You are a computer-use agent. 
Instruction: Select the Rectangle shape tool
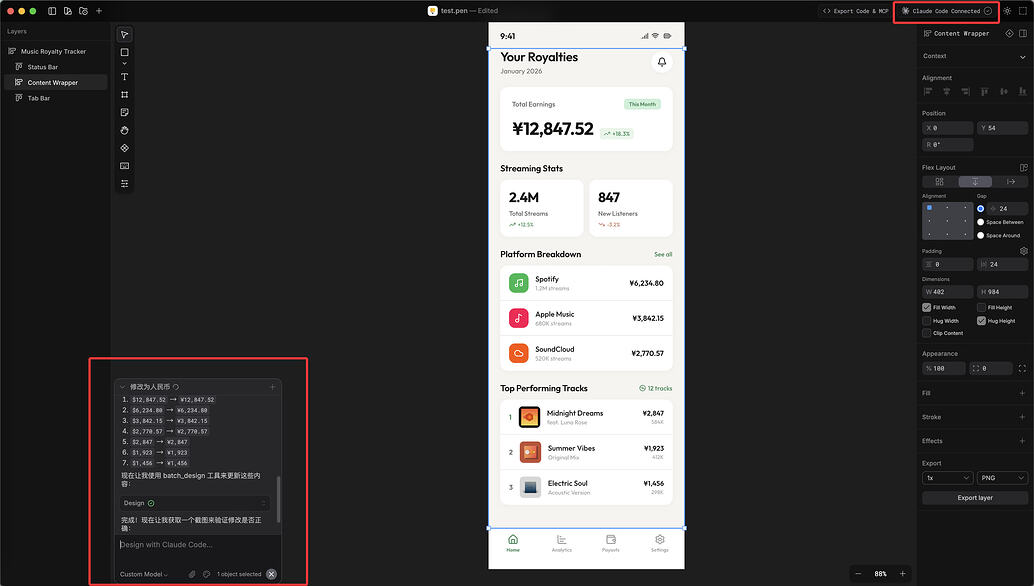(125, 52)
